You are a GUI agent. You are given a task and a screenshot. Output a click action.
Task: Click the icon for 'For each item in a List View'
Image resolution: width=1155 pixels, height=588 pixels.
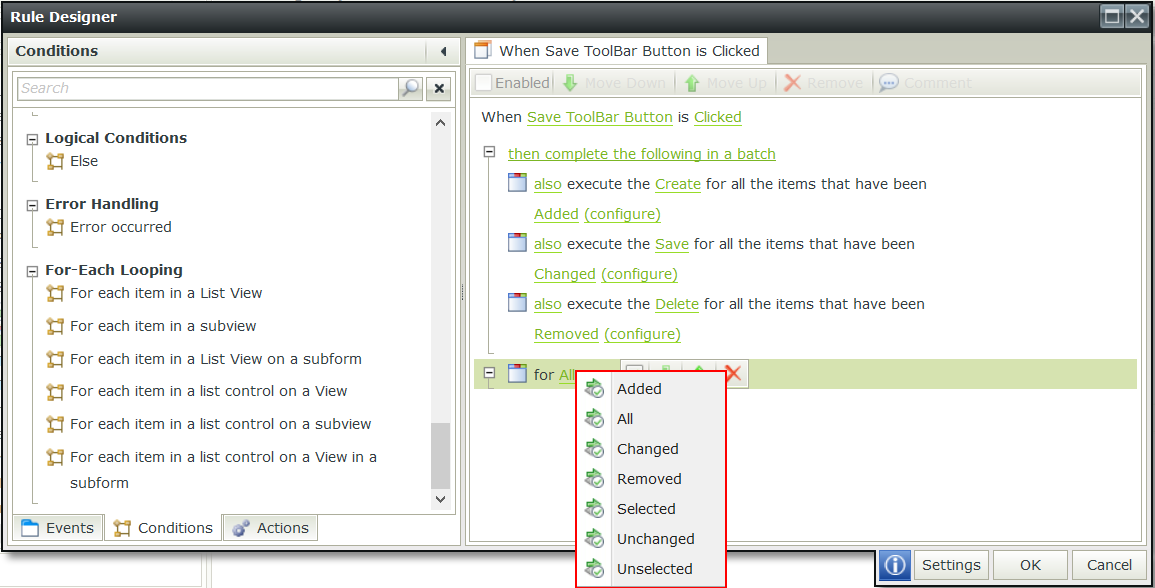point(55,293)
